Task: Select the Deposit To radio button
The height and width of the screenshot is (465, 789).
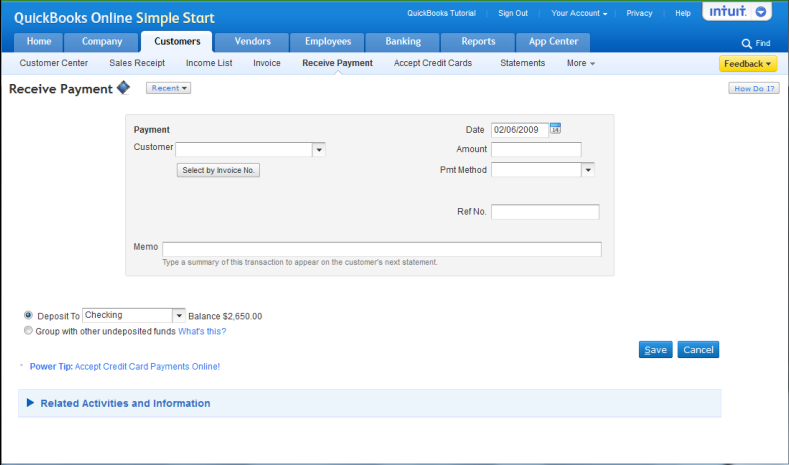Action: click(28, 315)
